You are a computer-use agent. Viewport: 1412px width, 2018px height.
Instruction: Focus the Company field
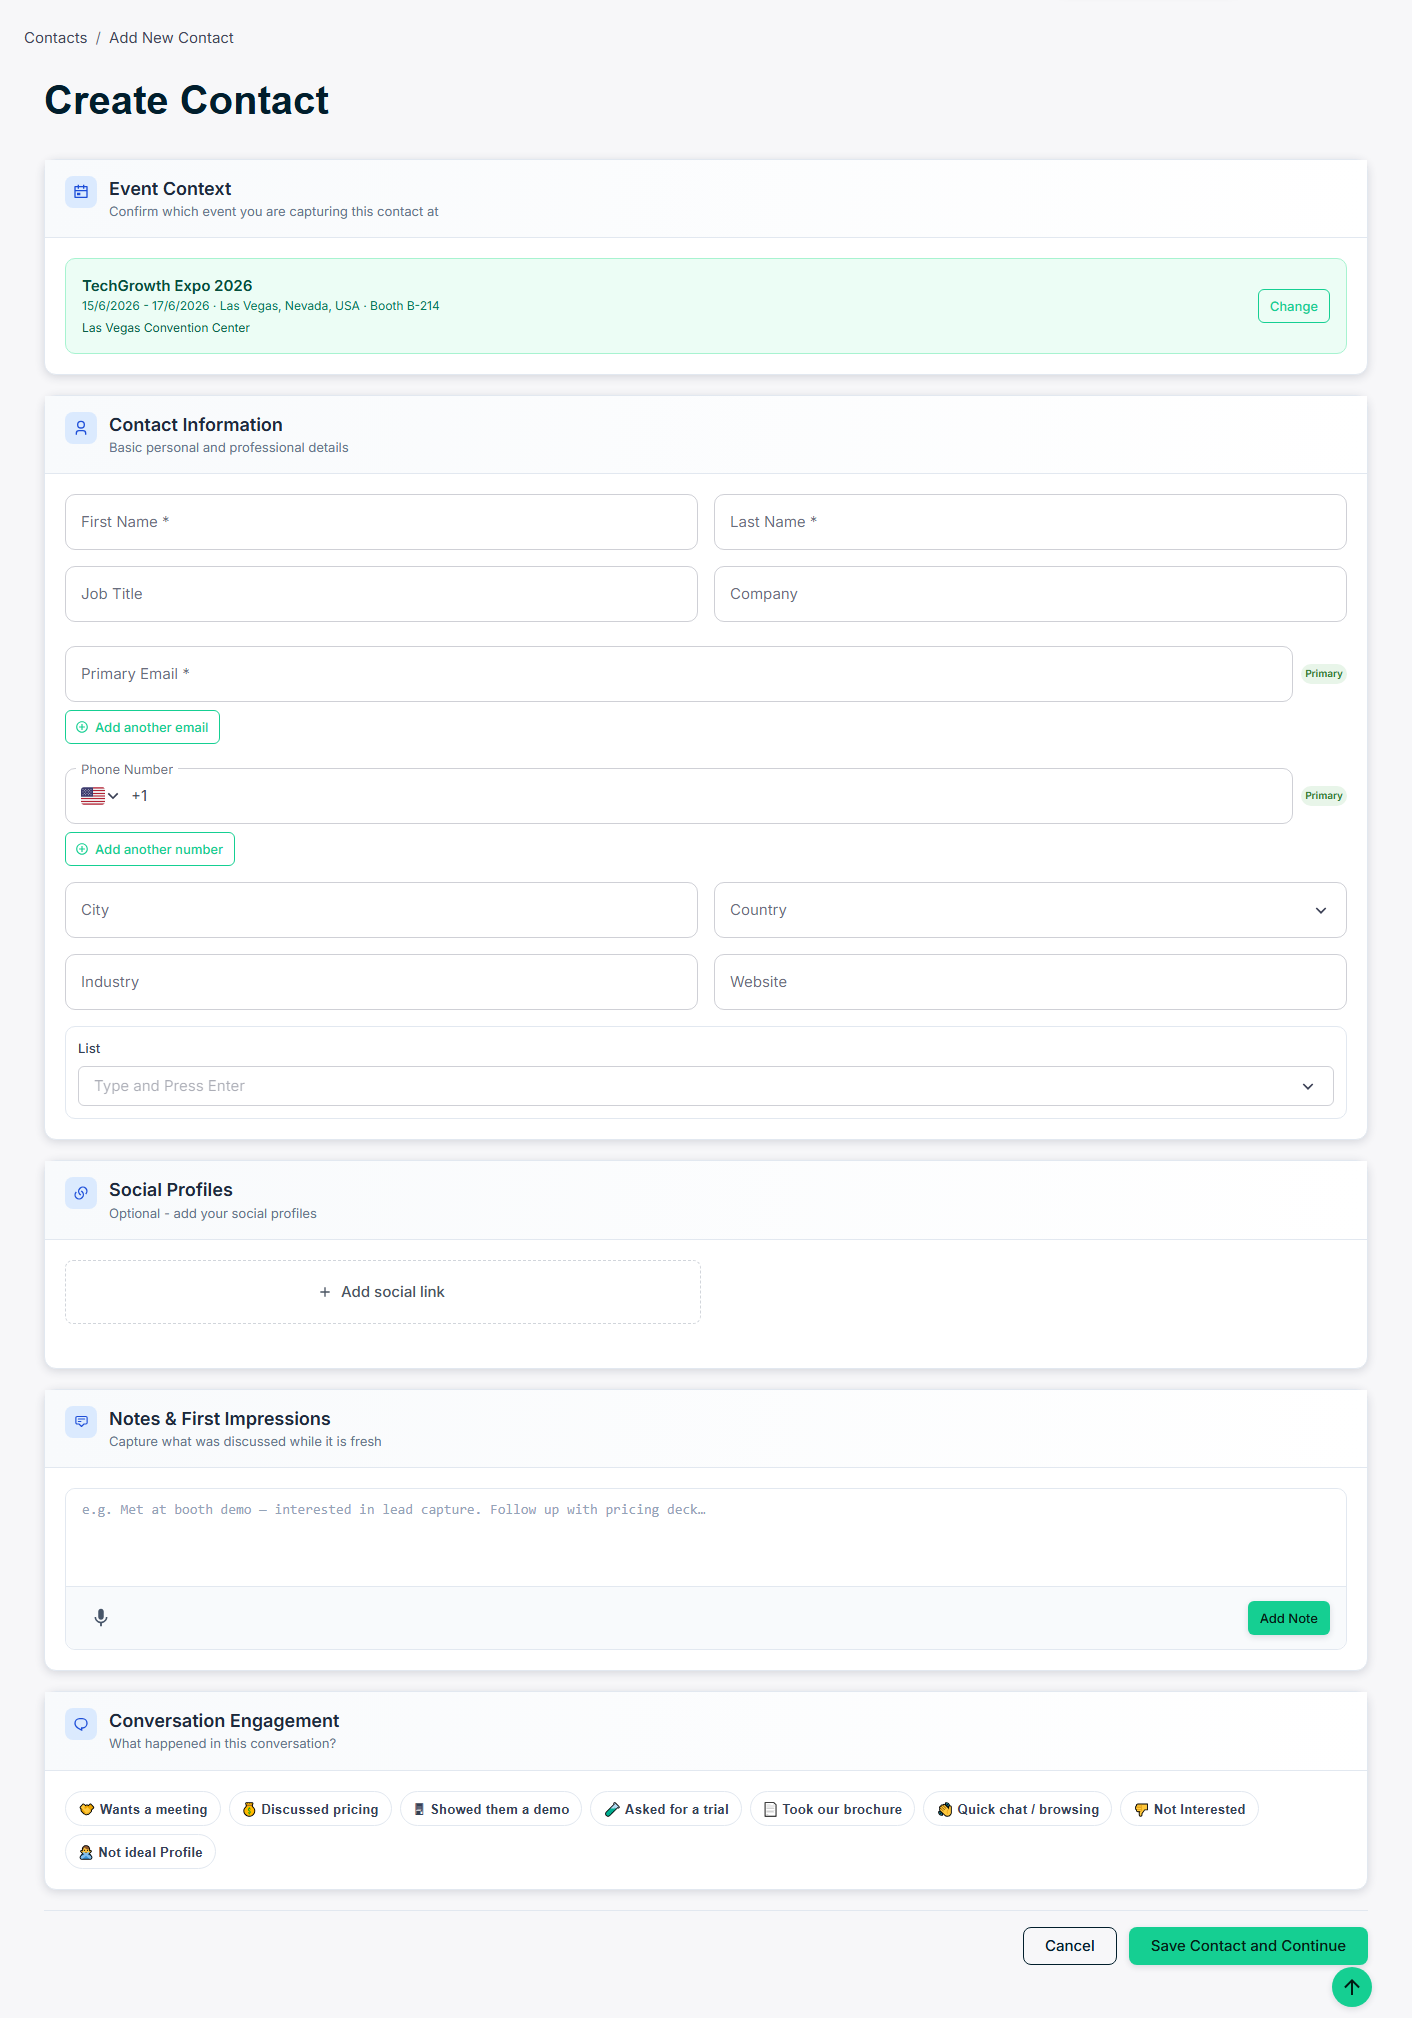click(1030, 594)
